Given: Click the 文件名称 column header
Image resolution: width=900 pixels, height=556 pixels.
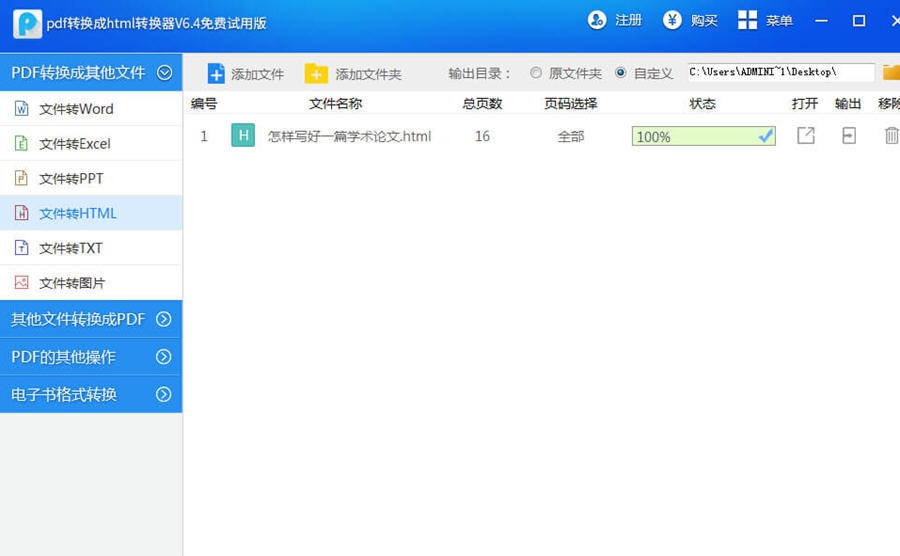Looking at the screenshot, I should tap(335, 103).
